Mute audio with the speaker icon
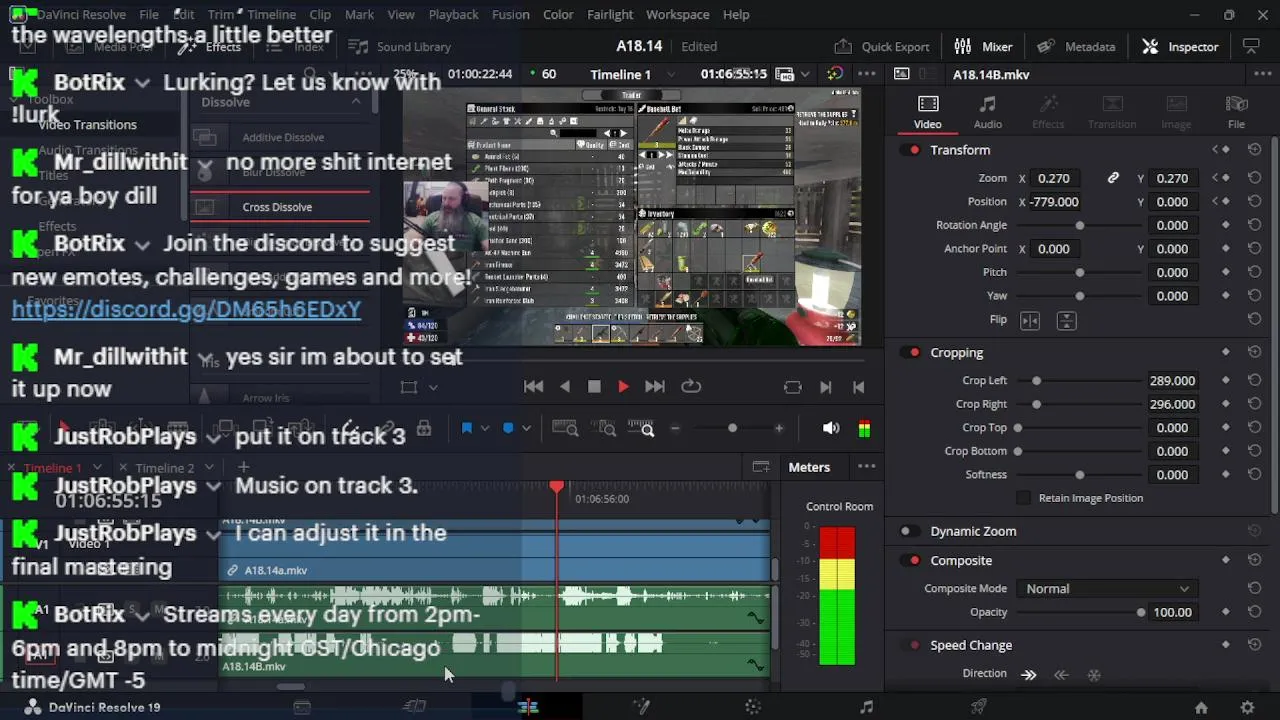1280x720 pixels. coord(831,428)
